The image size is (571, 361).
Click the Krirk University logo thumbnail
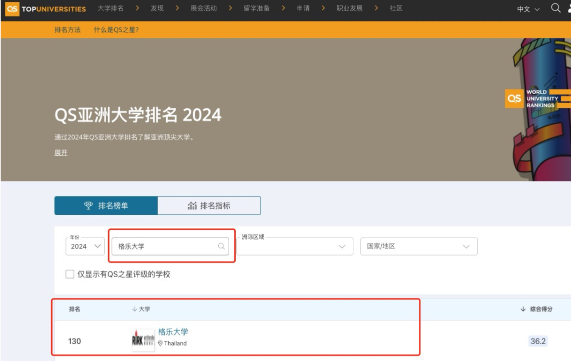(x=143, y=340)
